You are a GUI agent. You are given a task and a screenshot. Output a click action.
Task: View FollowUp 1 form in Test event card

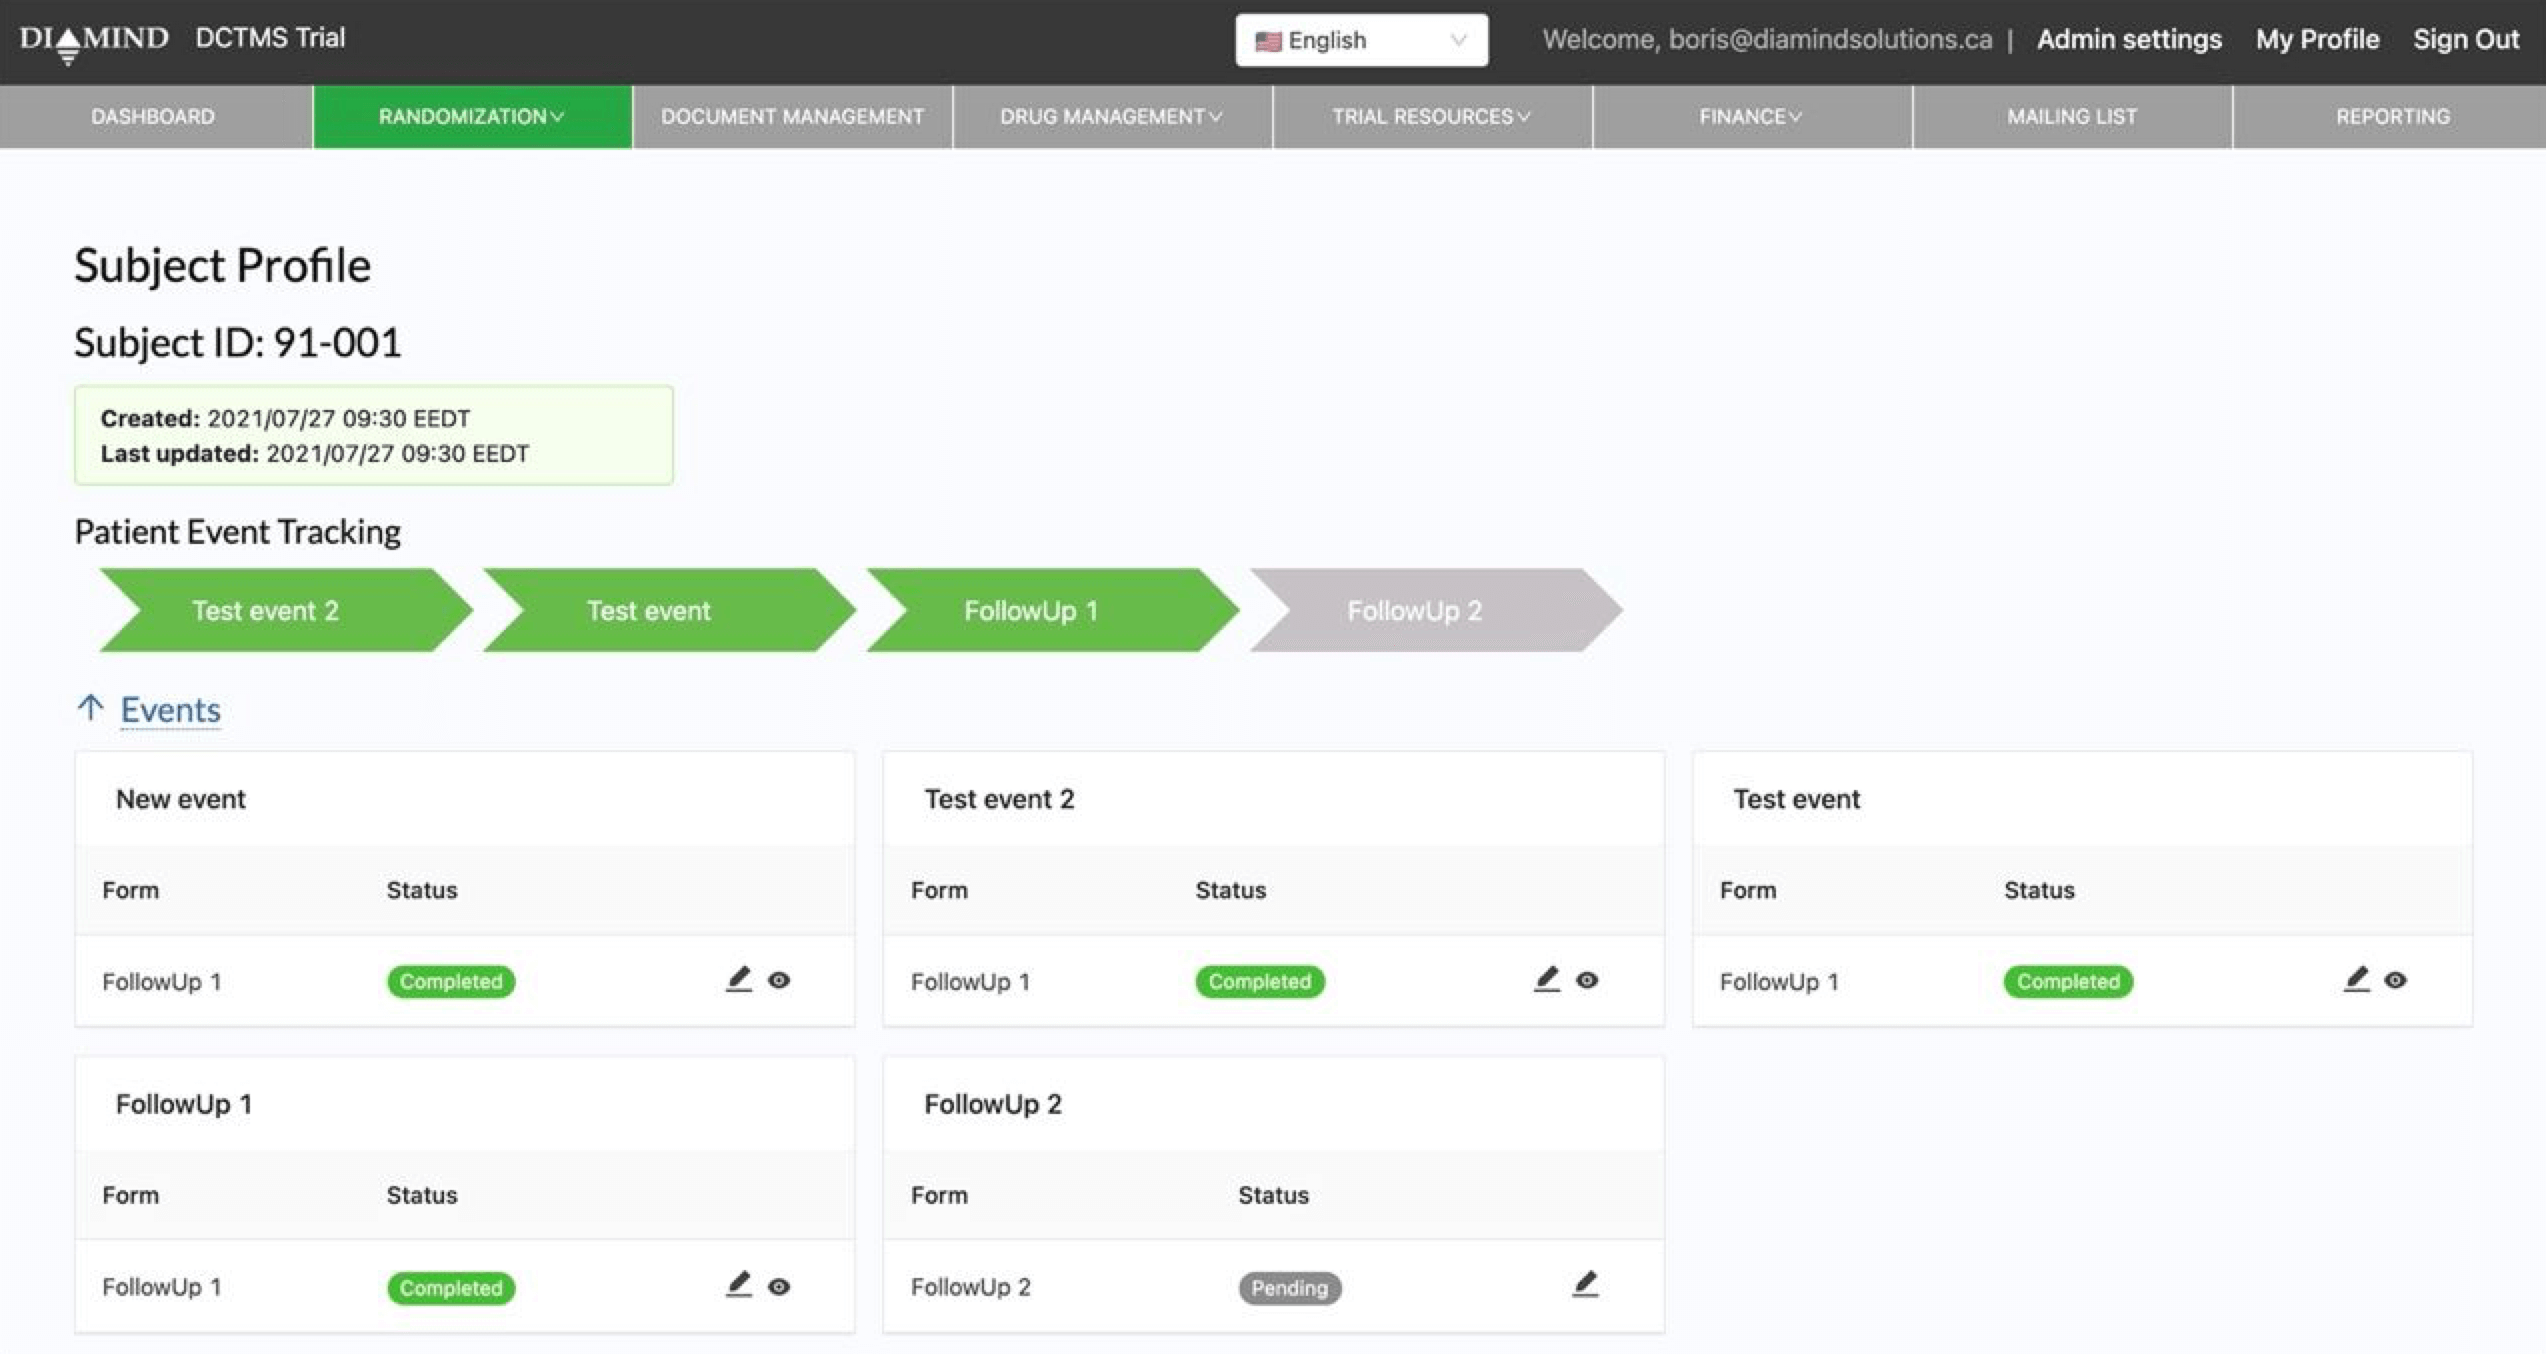pyautogui.click(x=2395, y=980)
